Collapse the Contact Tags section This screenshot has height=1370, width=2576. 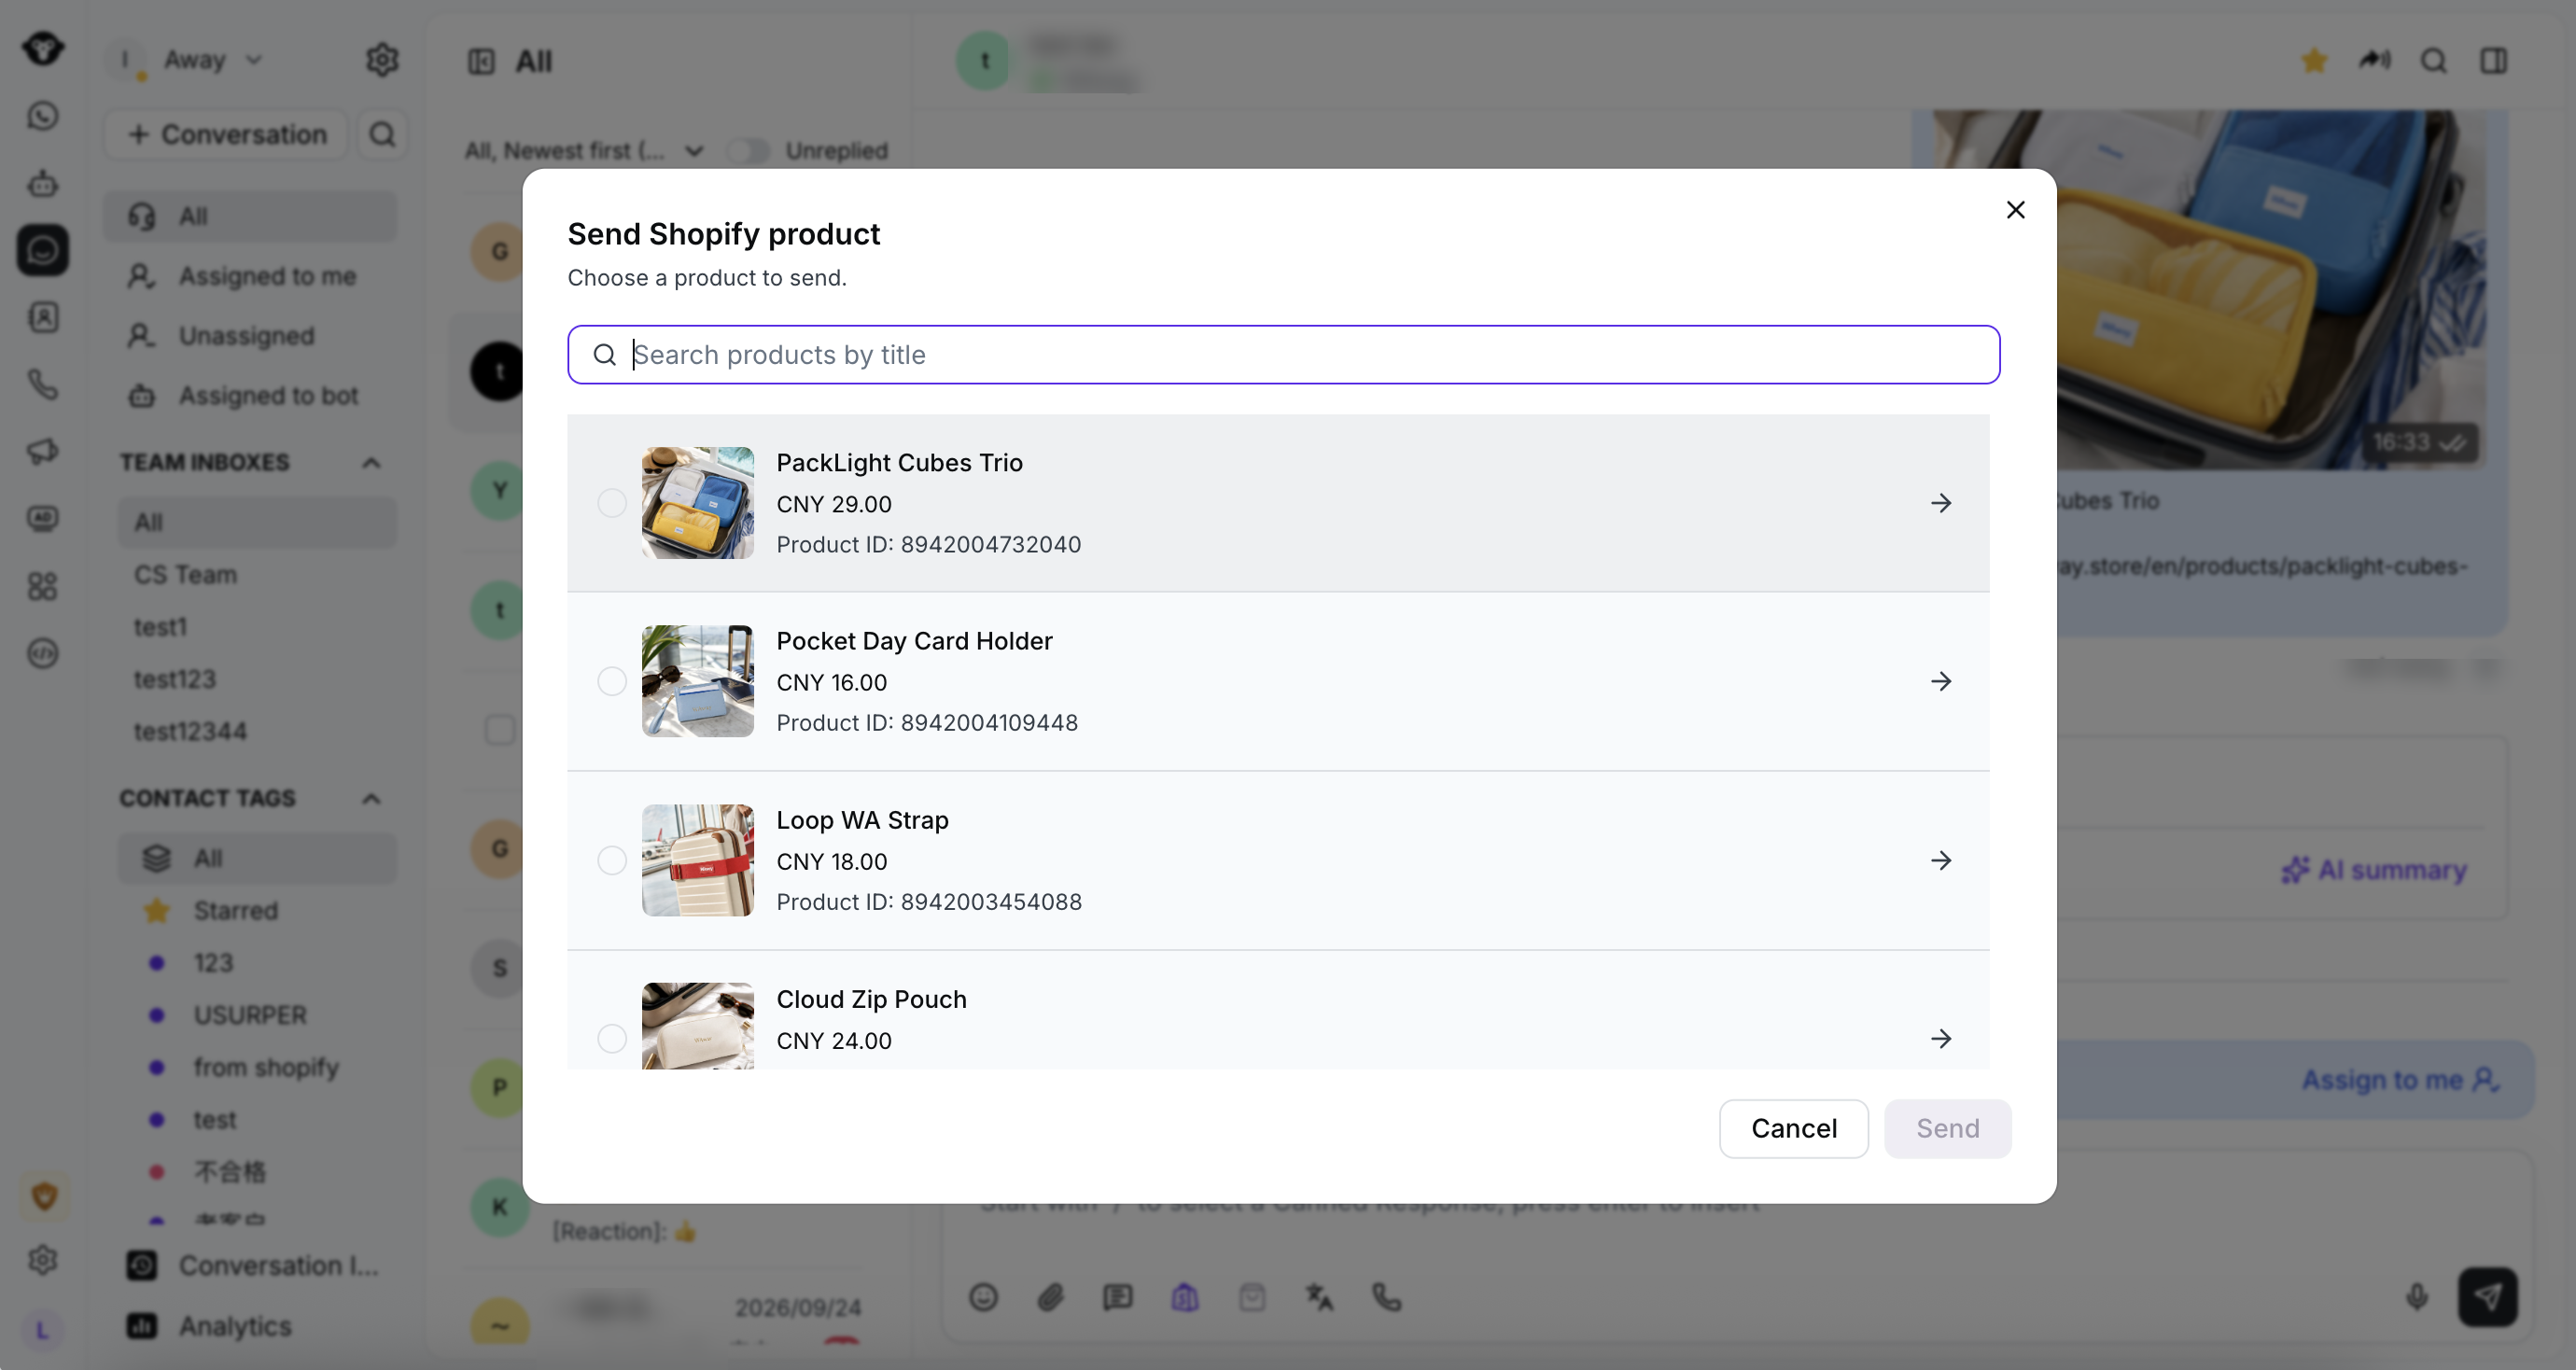(x=371, y=799)
